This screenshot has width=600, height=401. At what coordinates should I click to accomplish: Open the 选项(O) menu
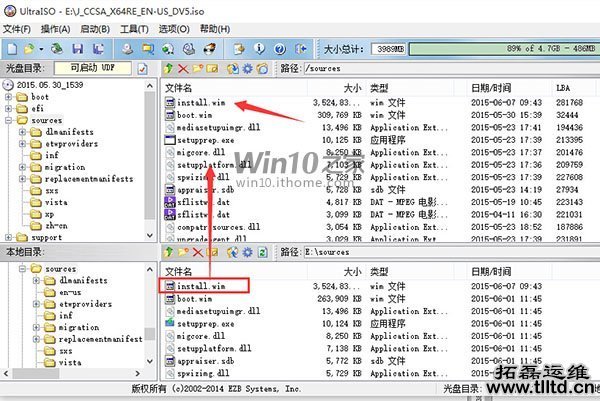pyautogui.click(x=174, y=29)
